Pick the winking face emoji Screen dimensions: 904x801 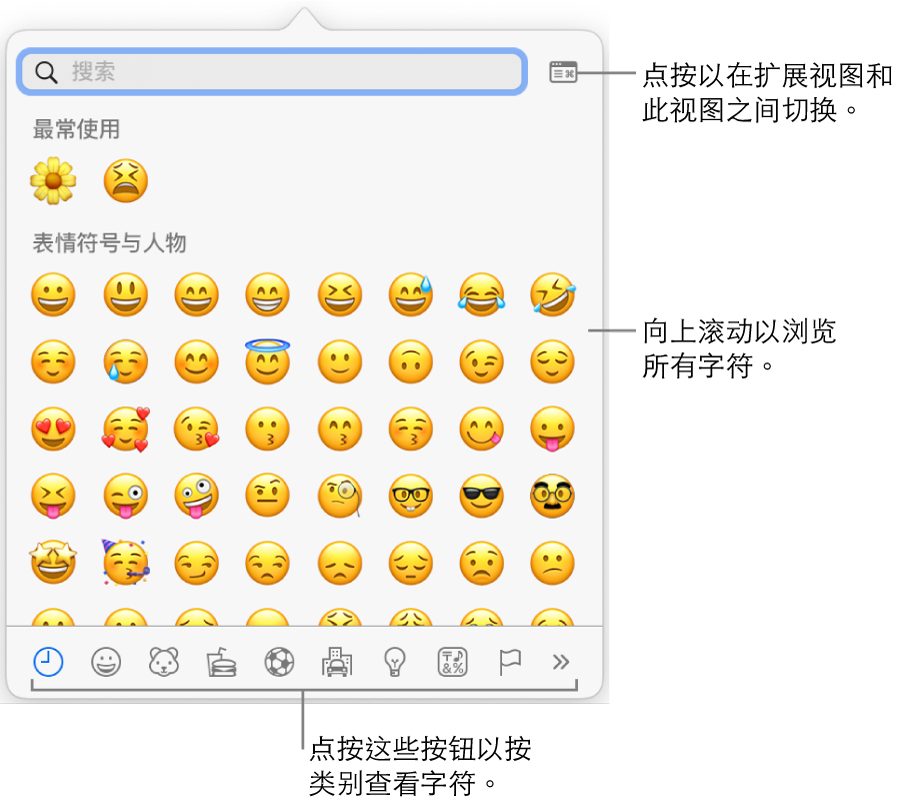coord(482,362)
